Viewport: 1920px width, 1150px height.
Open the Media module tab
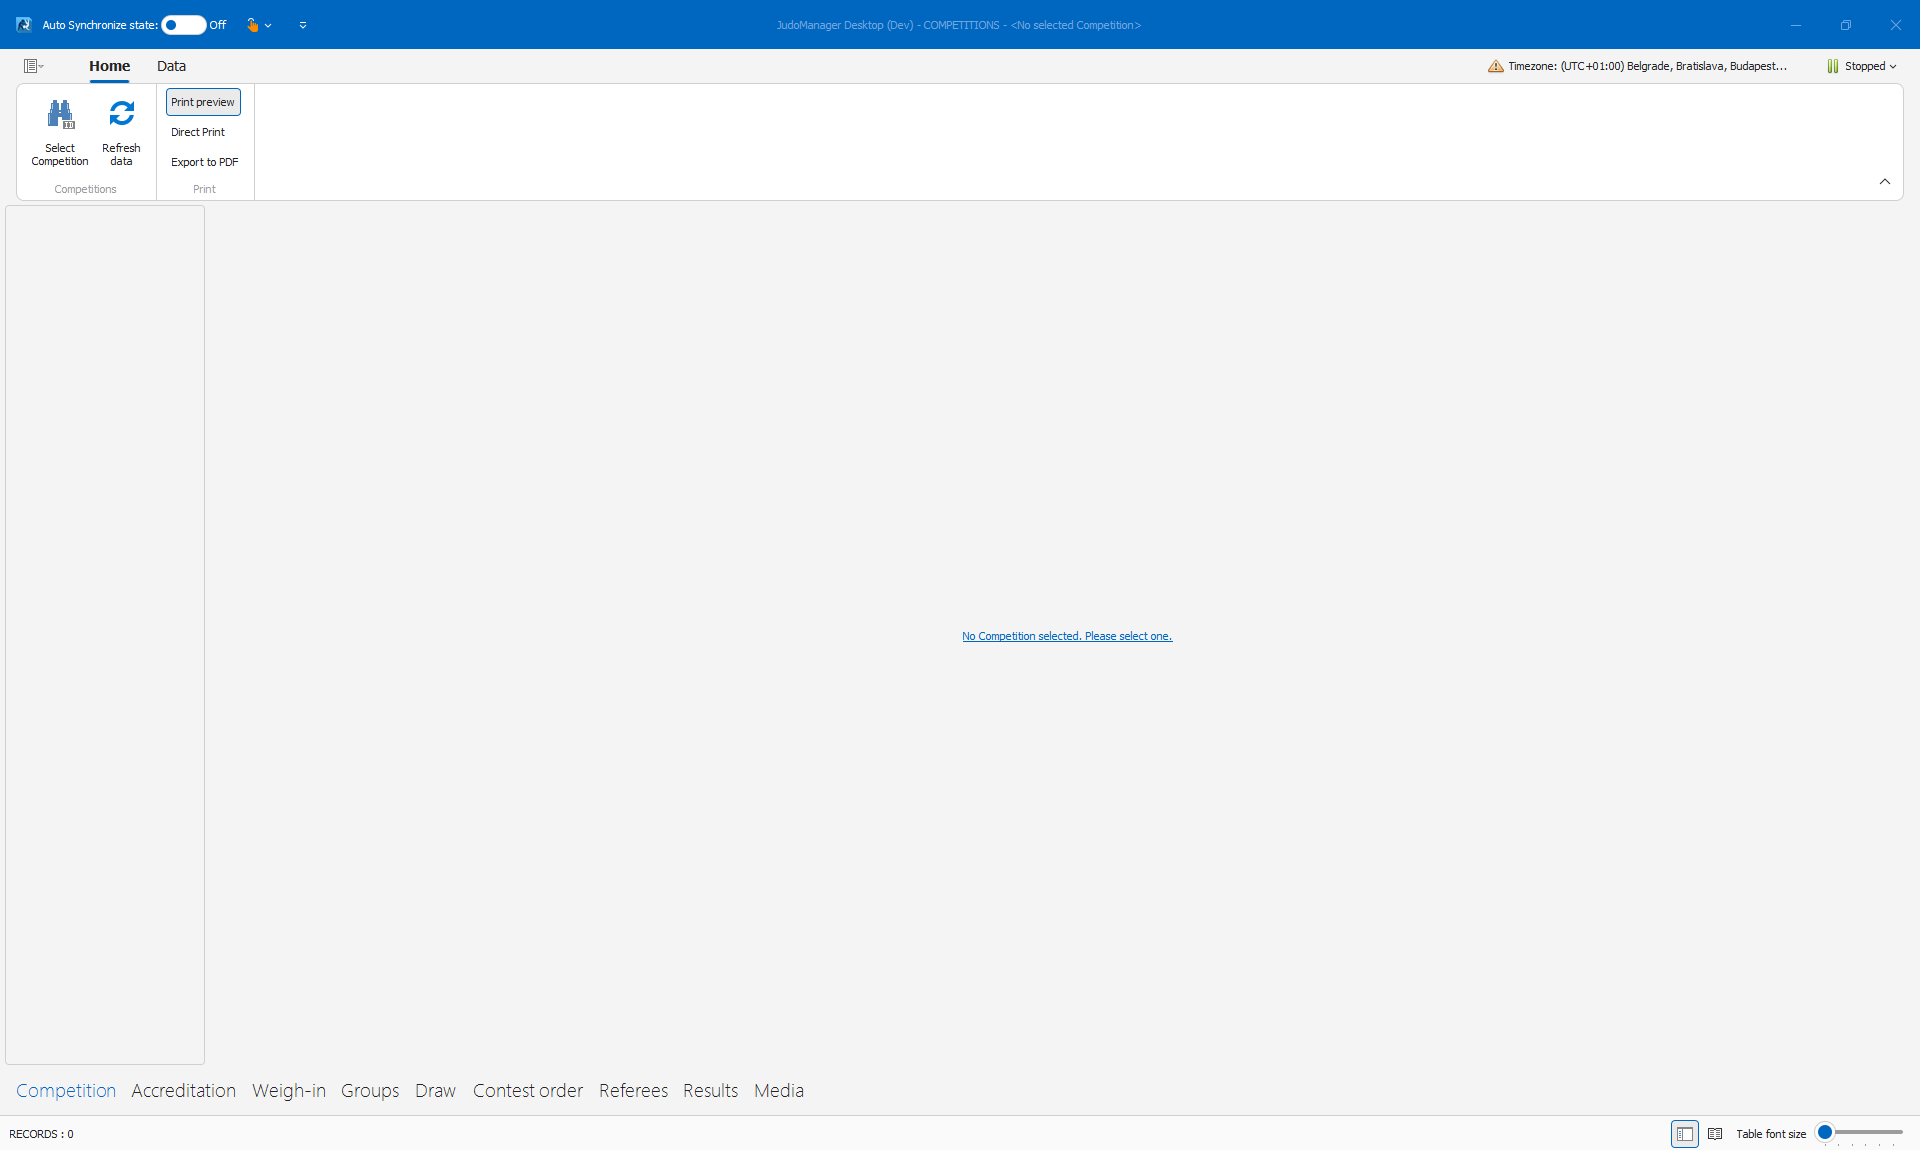[779, 1091]
